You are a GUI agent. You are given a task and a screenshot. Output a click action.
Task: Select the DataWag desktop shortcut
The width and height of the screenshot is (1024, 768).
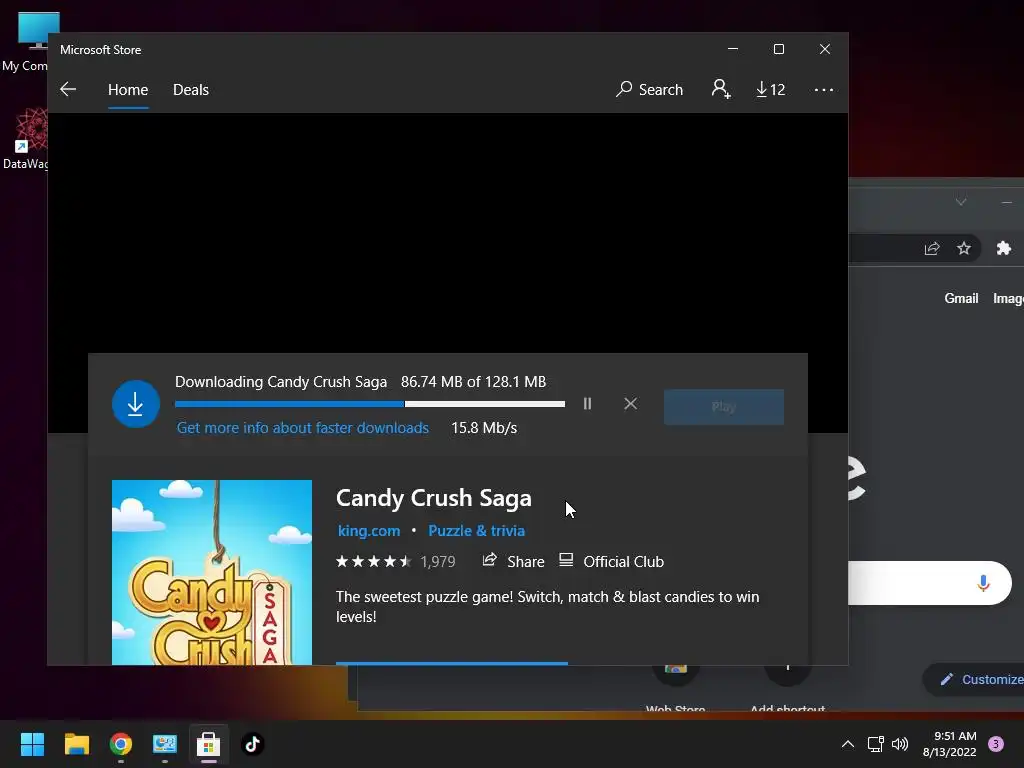pos(25,140)
